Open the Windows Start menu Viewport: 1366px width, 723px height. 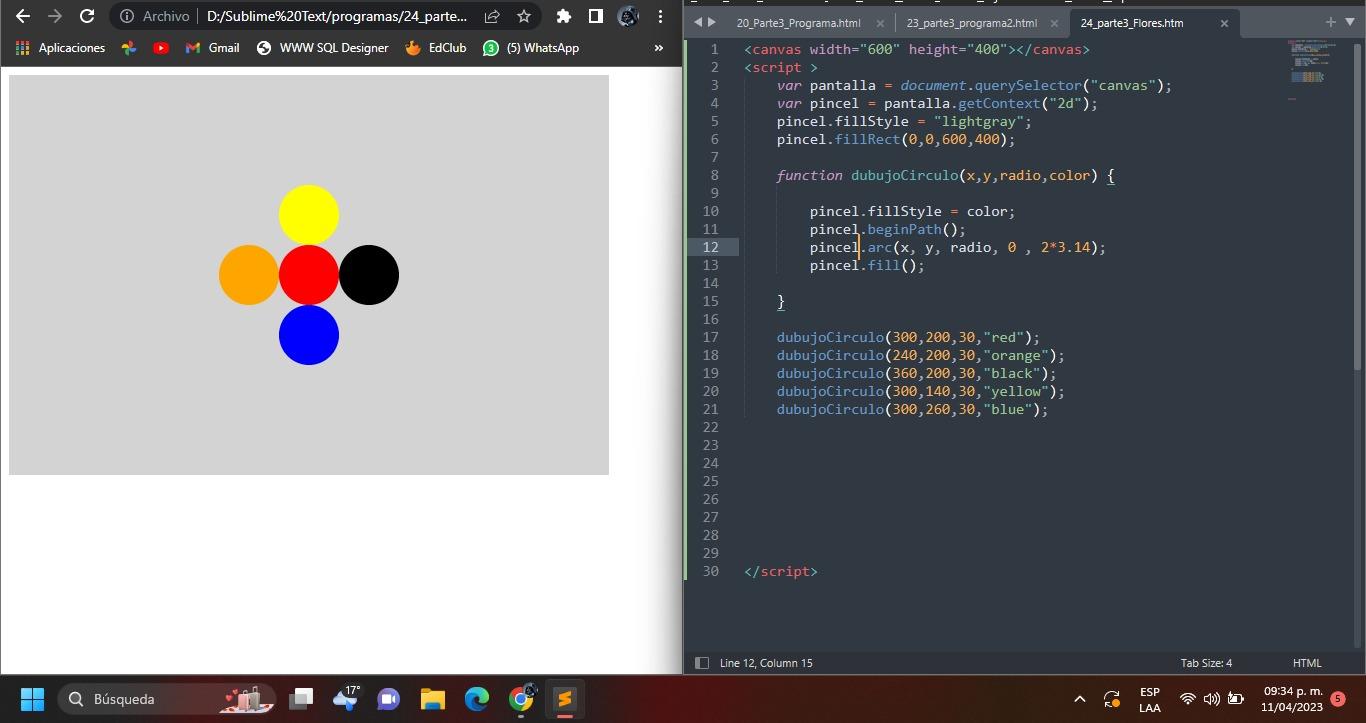pyautogui.click(x=32, y=698)
